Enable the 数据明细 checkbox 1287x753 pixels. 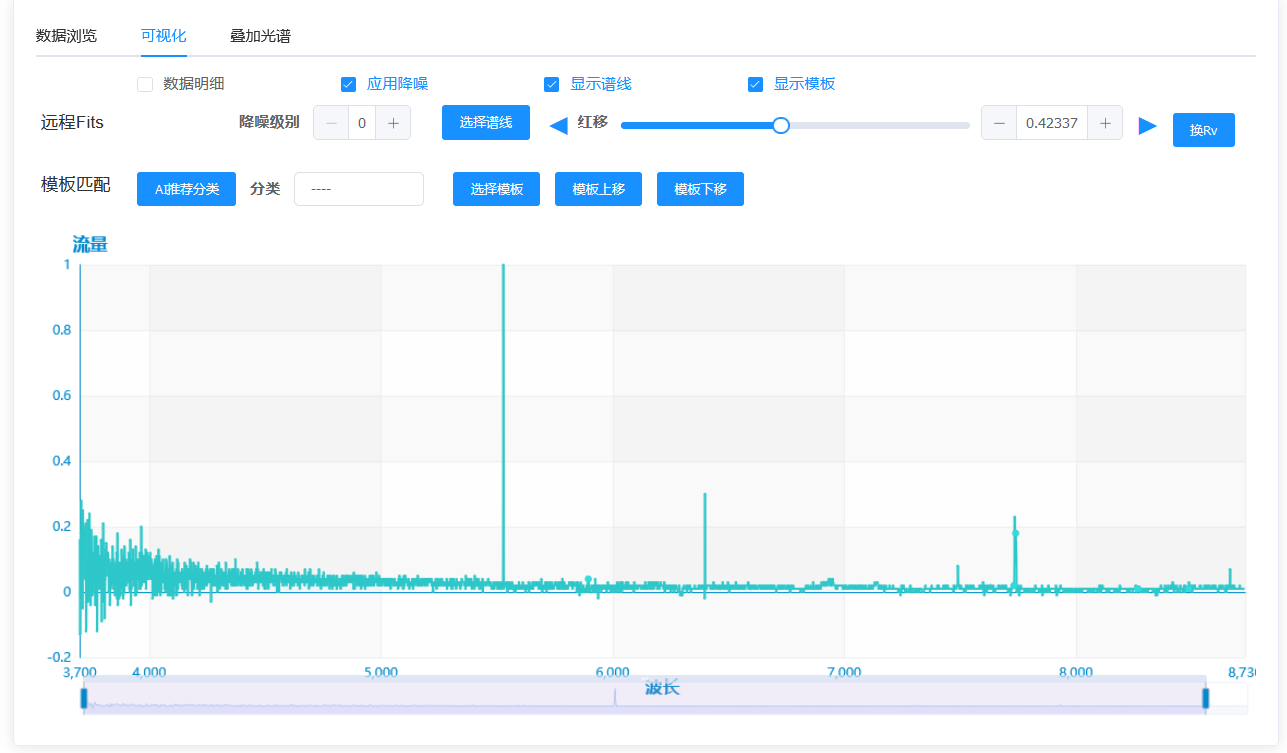tap(145, 84)
